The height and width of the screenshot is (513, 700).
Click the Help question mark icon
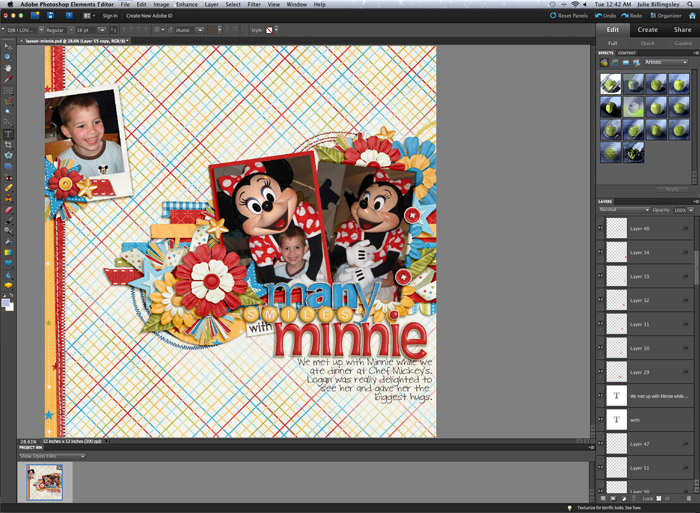[x=69, y=16]
